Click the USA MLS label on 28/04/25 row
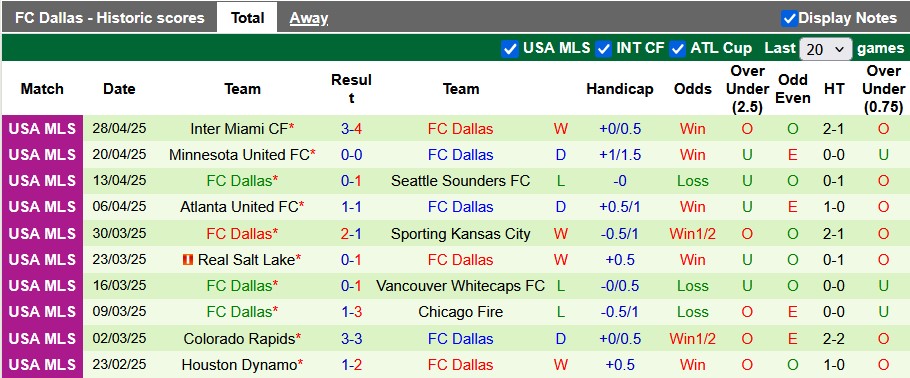Image resolution: width=910 pixels, height=378 pixels. [x=42, y=129]
